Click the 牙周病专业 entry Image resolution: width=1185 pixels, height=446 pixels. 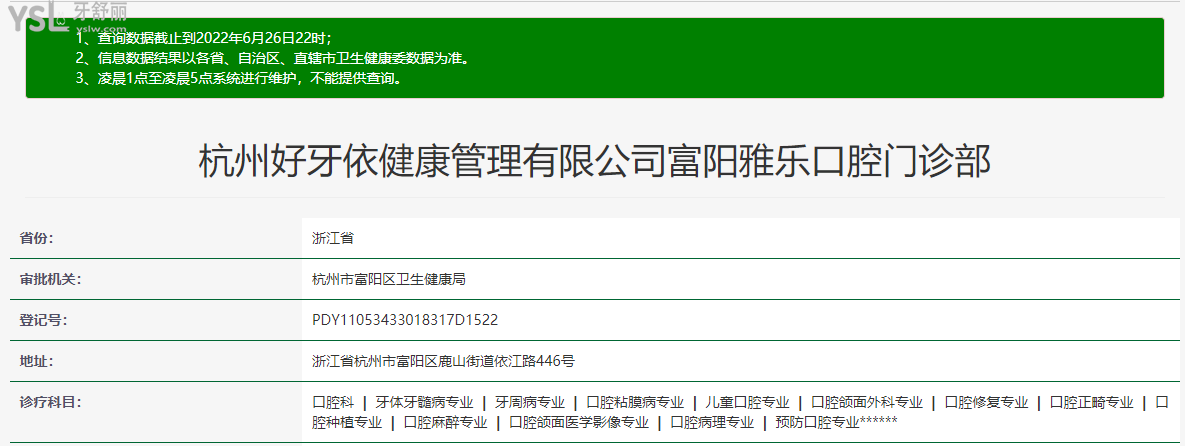tap(530, 402)
